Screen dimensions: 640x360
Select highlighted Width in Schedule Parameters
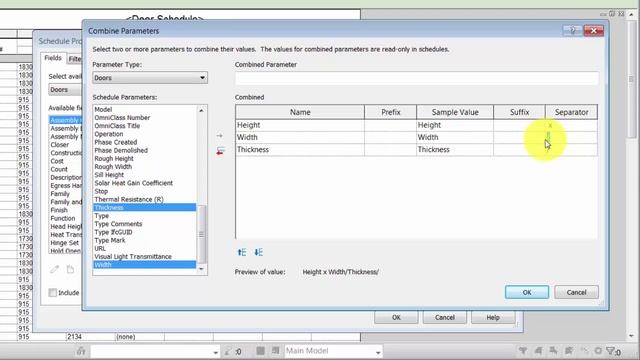[x=145, y=264]
